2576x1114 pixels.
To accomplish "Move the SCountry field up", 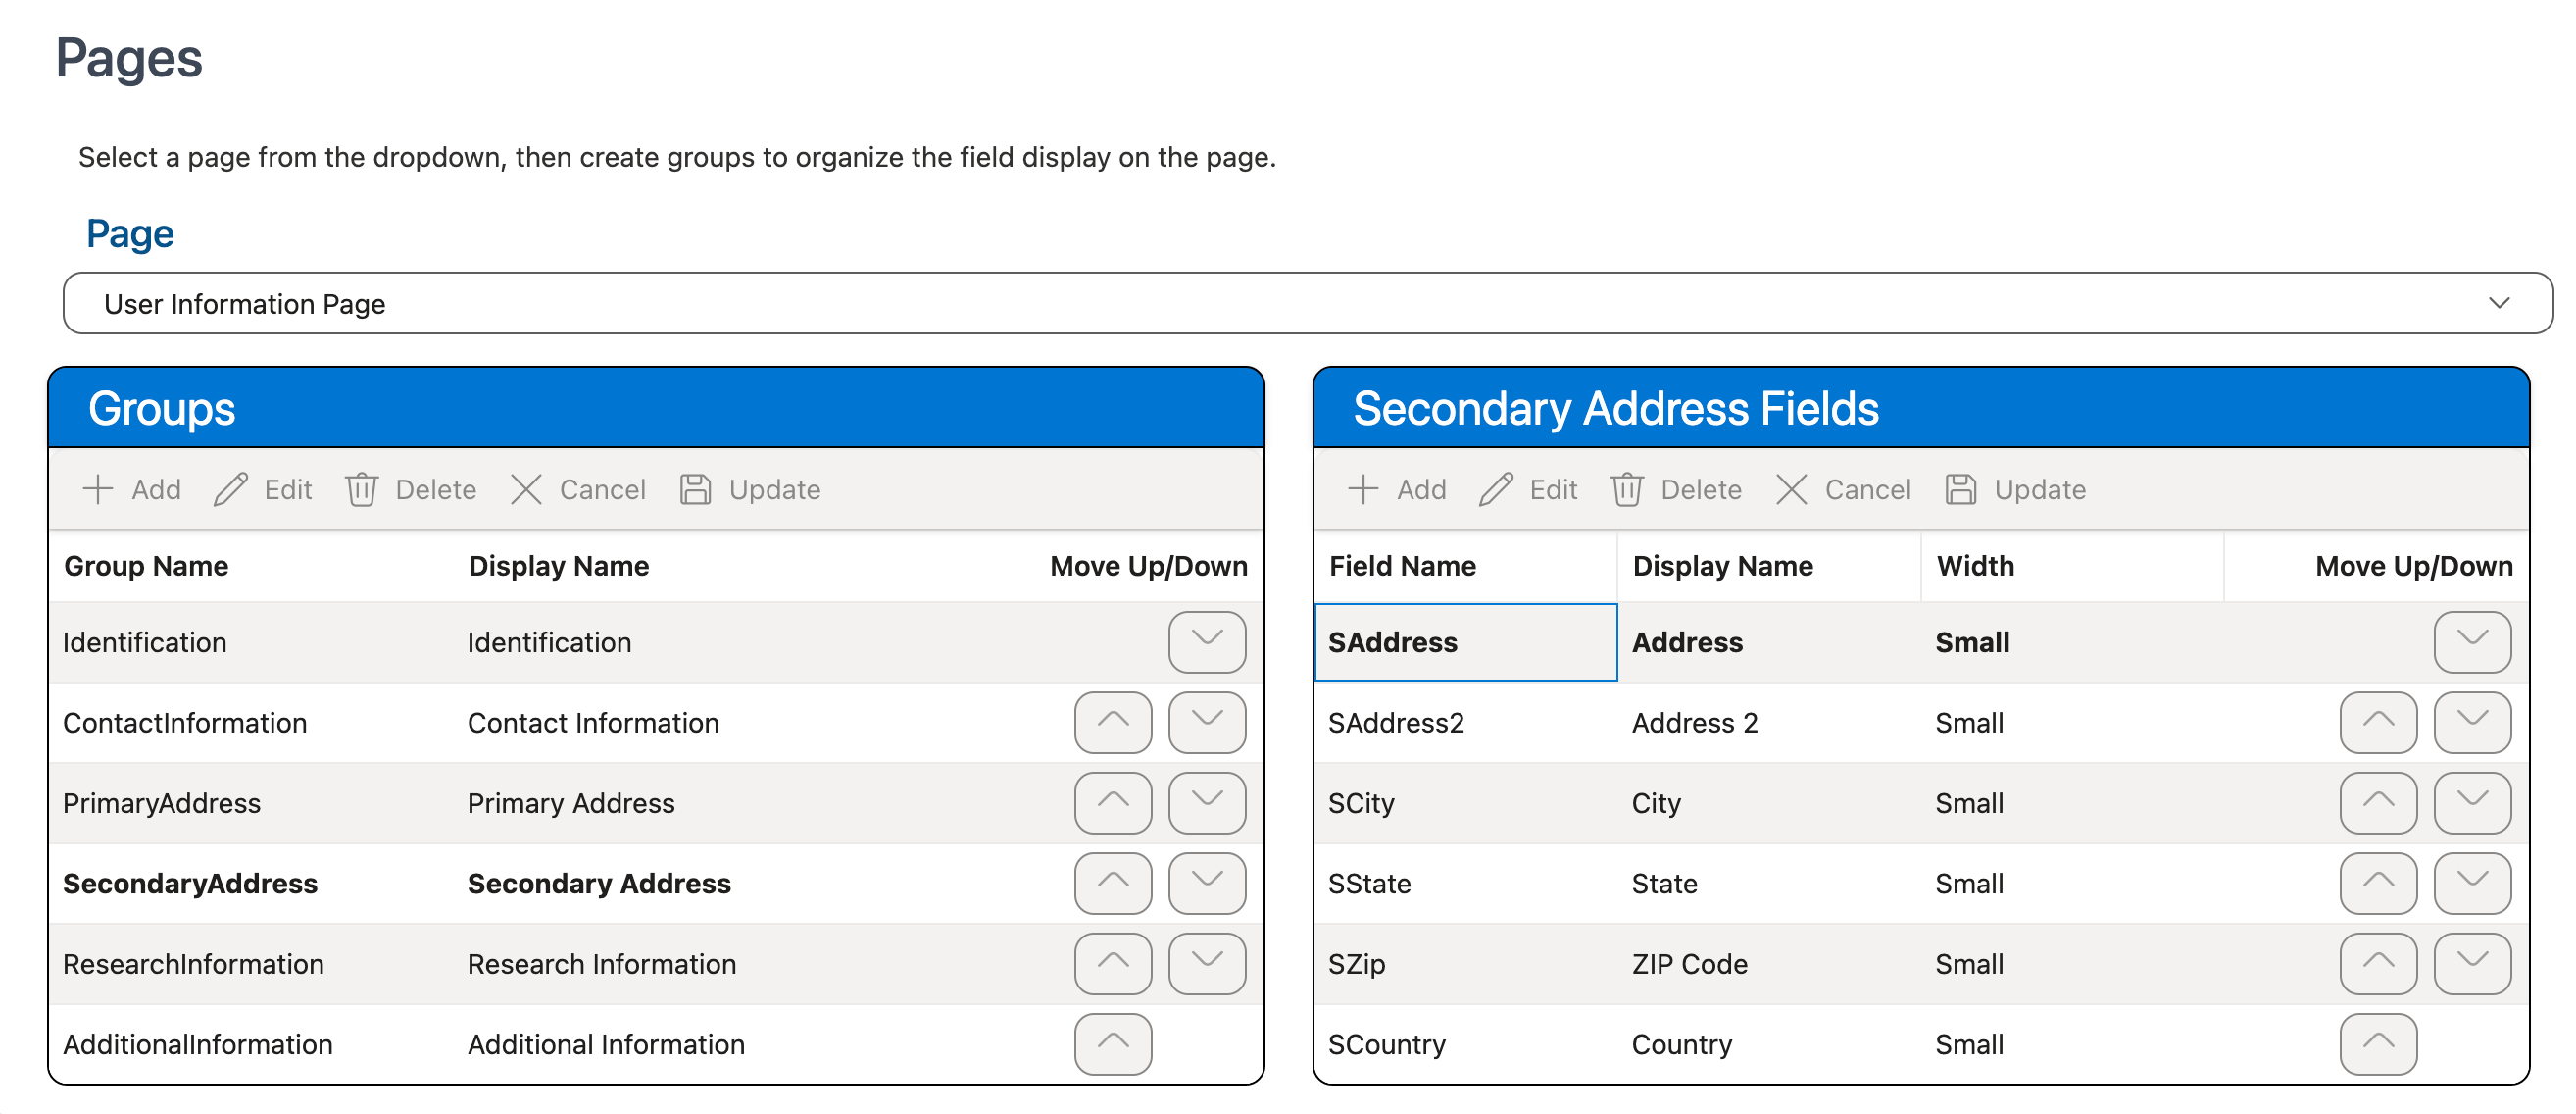I will [2377, 1044].
